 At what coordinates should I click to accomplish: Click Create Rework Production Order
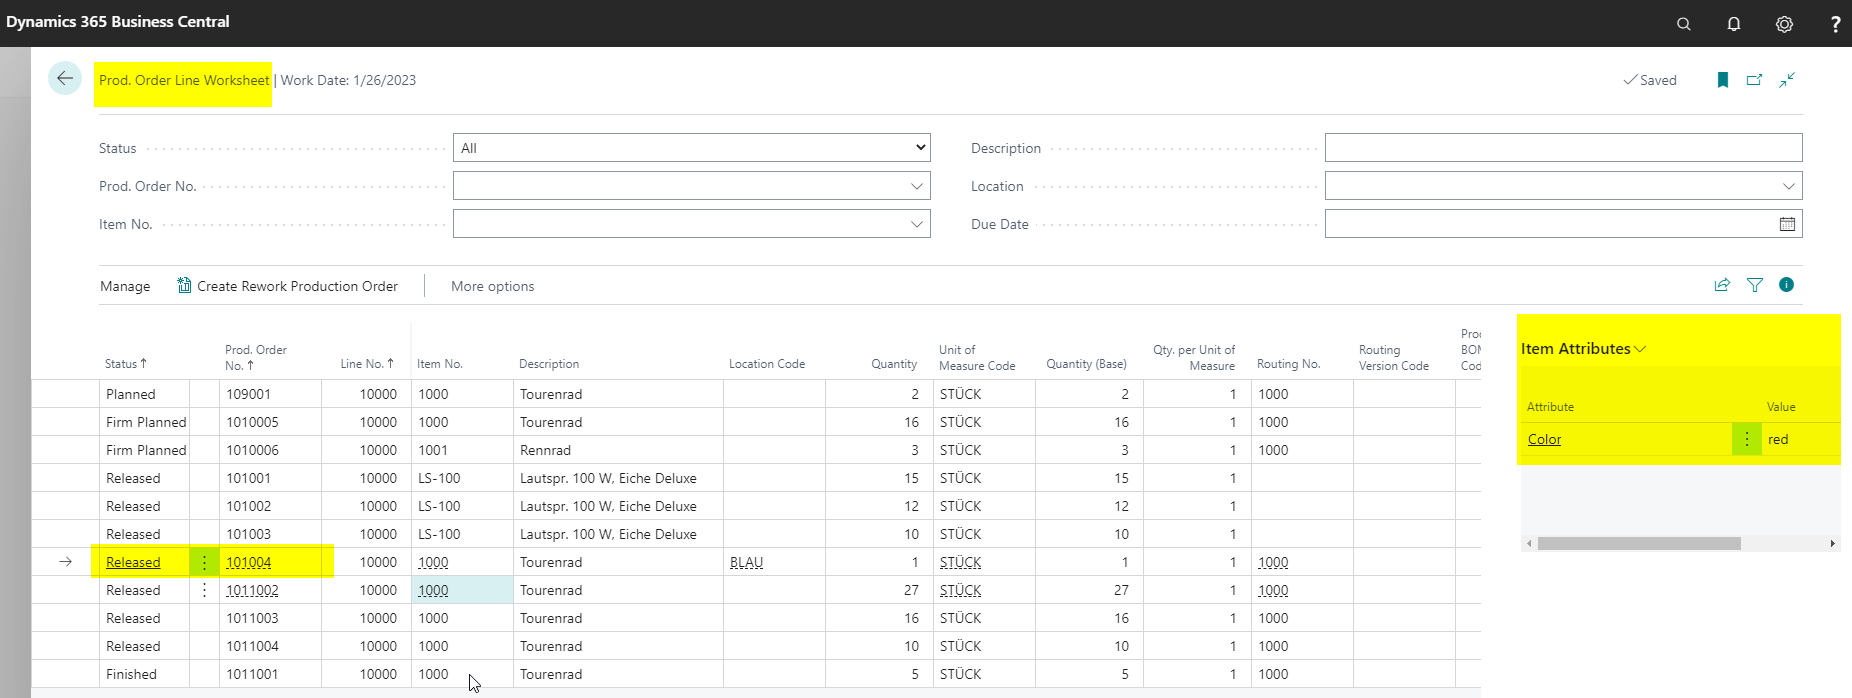pos(287,286)
